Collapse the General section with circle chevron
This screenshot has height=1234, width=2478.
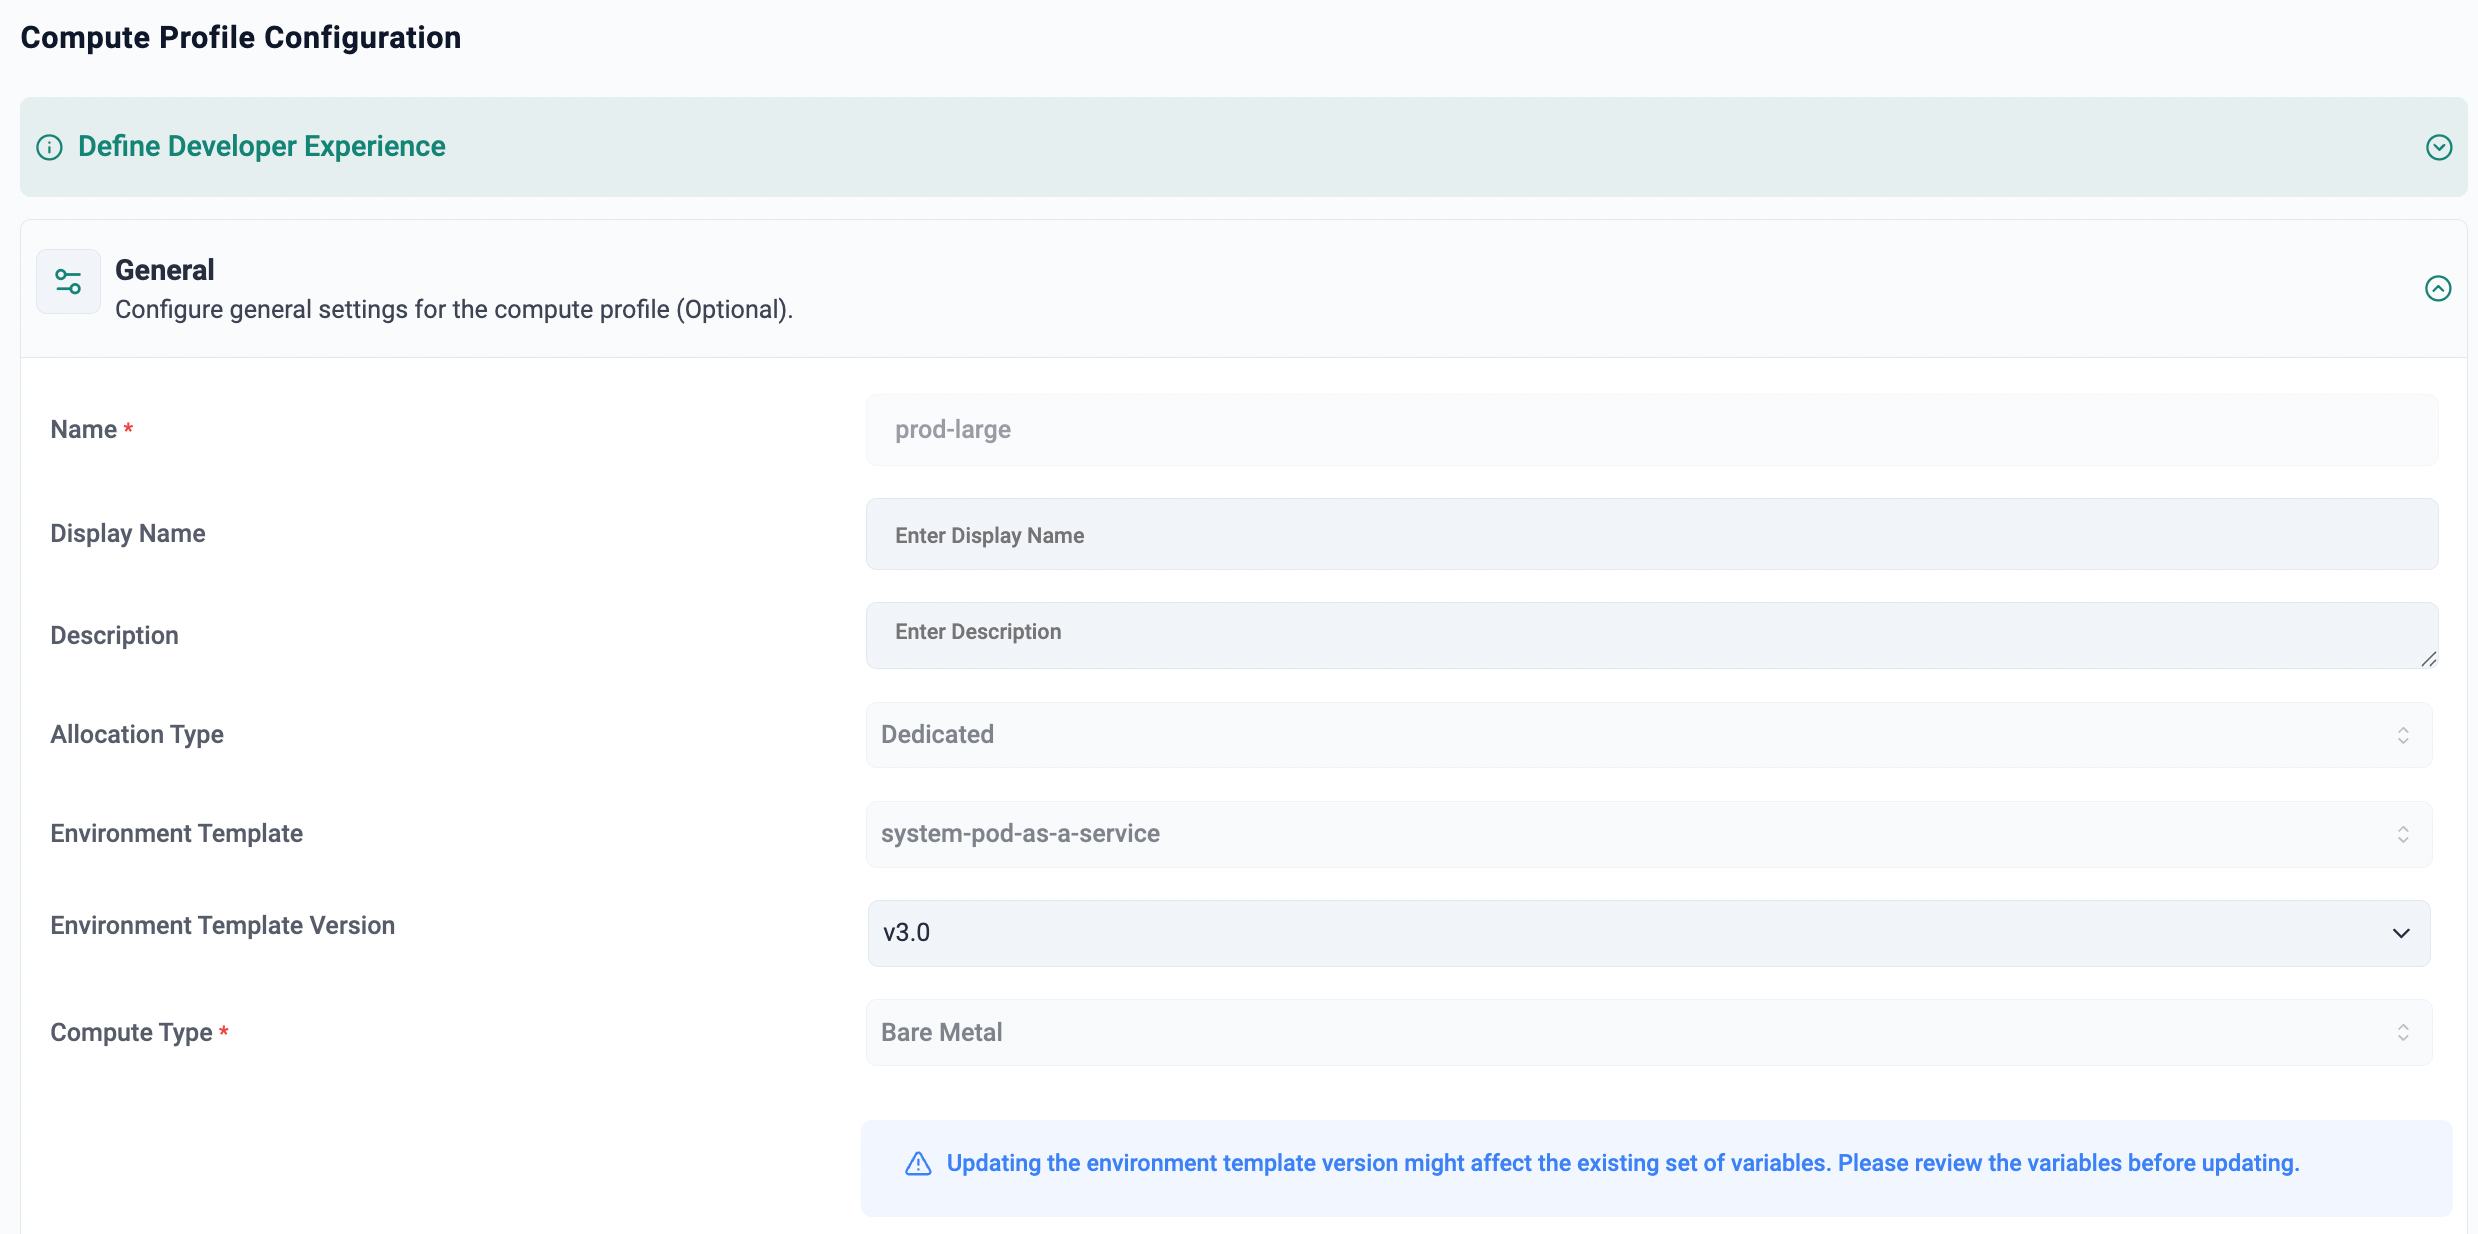[x=2437, y=289]
